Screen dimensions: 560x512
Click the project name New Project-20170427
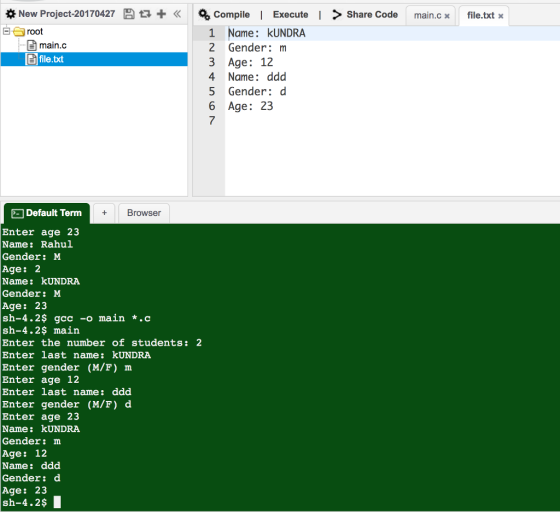point(67,14)
